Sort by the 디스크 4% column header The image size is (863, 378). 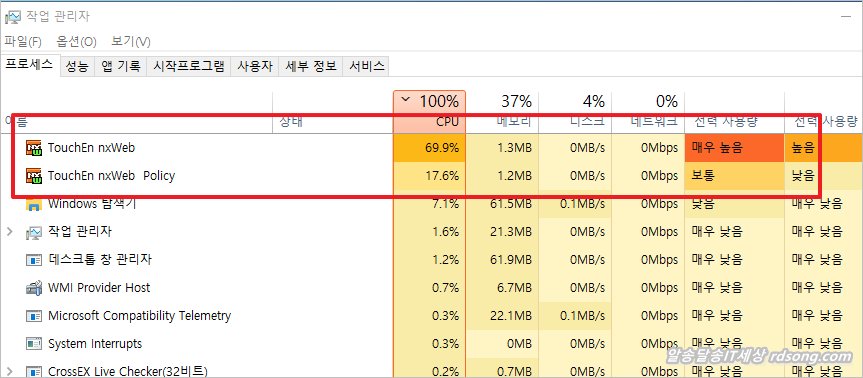575,112
